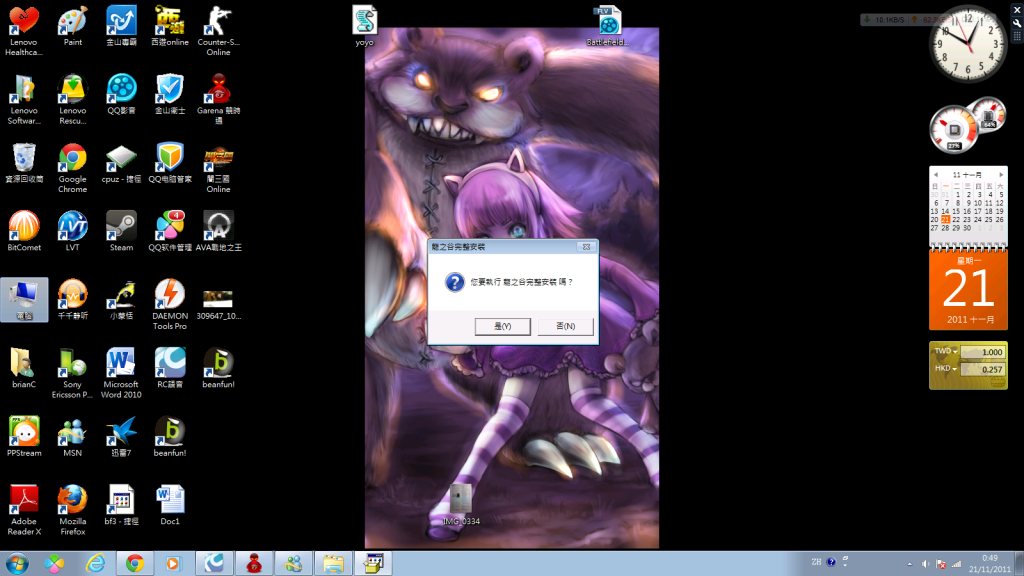Image resolution: width=1024 pixels, height=576 pixels.
Task: Open the four-color clover taskbar icon
Action: click(56, 563)
